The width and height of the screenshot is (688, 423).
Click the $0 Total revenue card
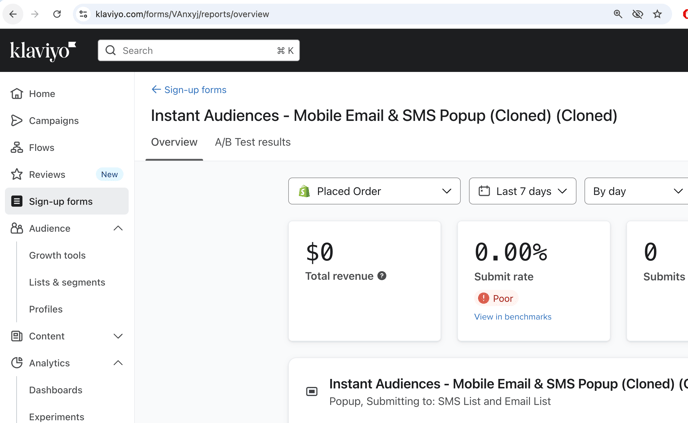tap(364, 281)
